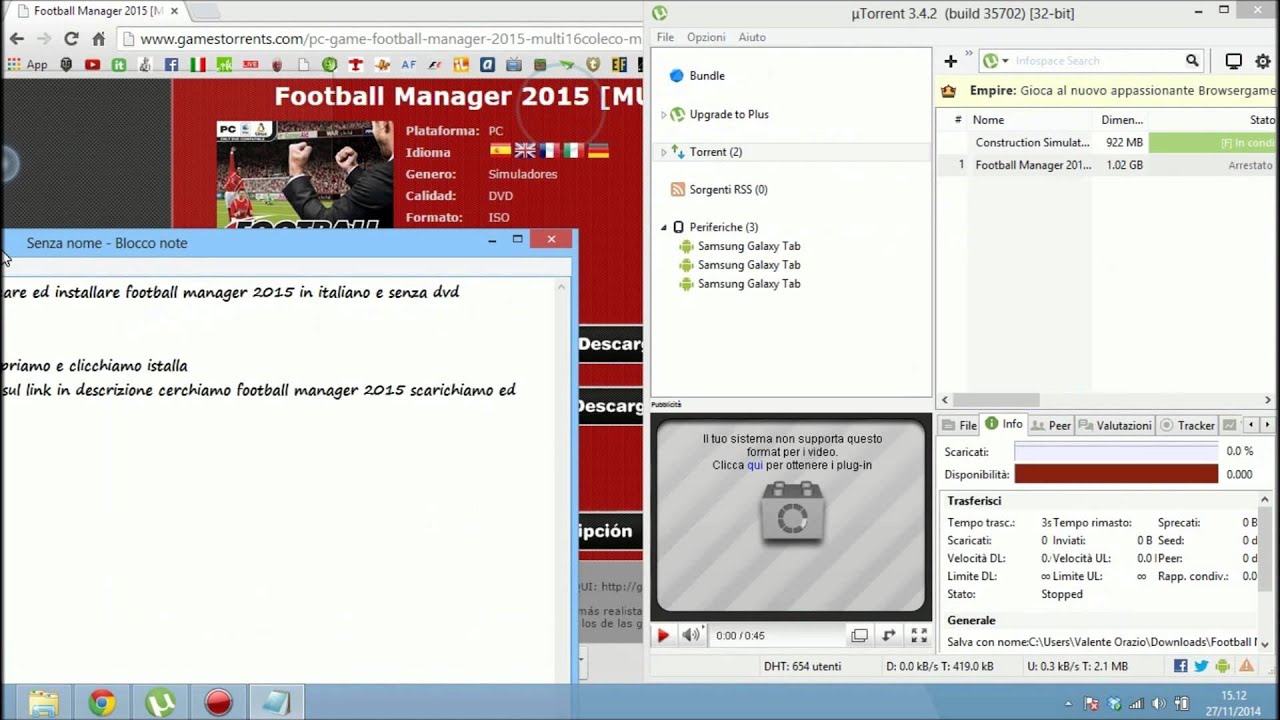Viewport: 1280px width, 720px height.
Task: Open Chrome home page icon
Action: pos(98,39)
